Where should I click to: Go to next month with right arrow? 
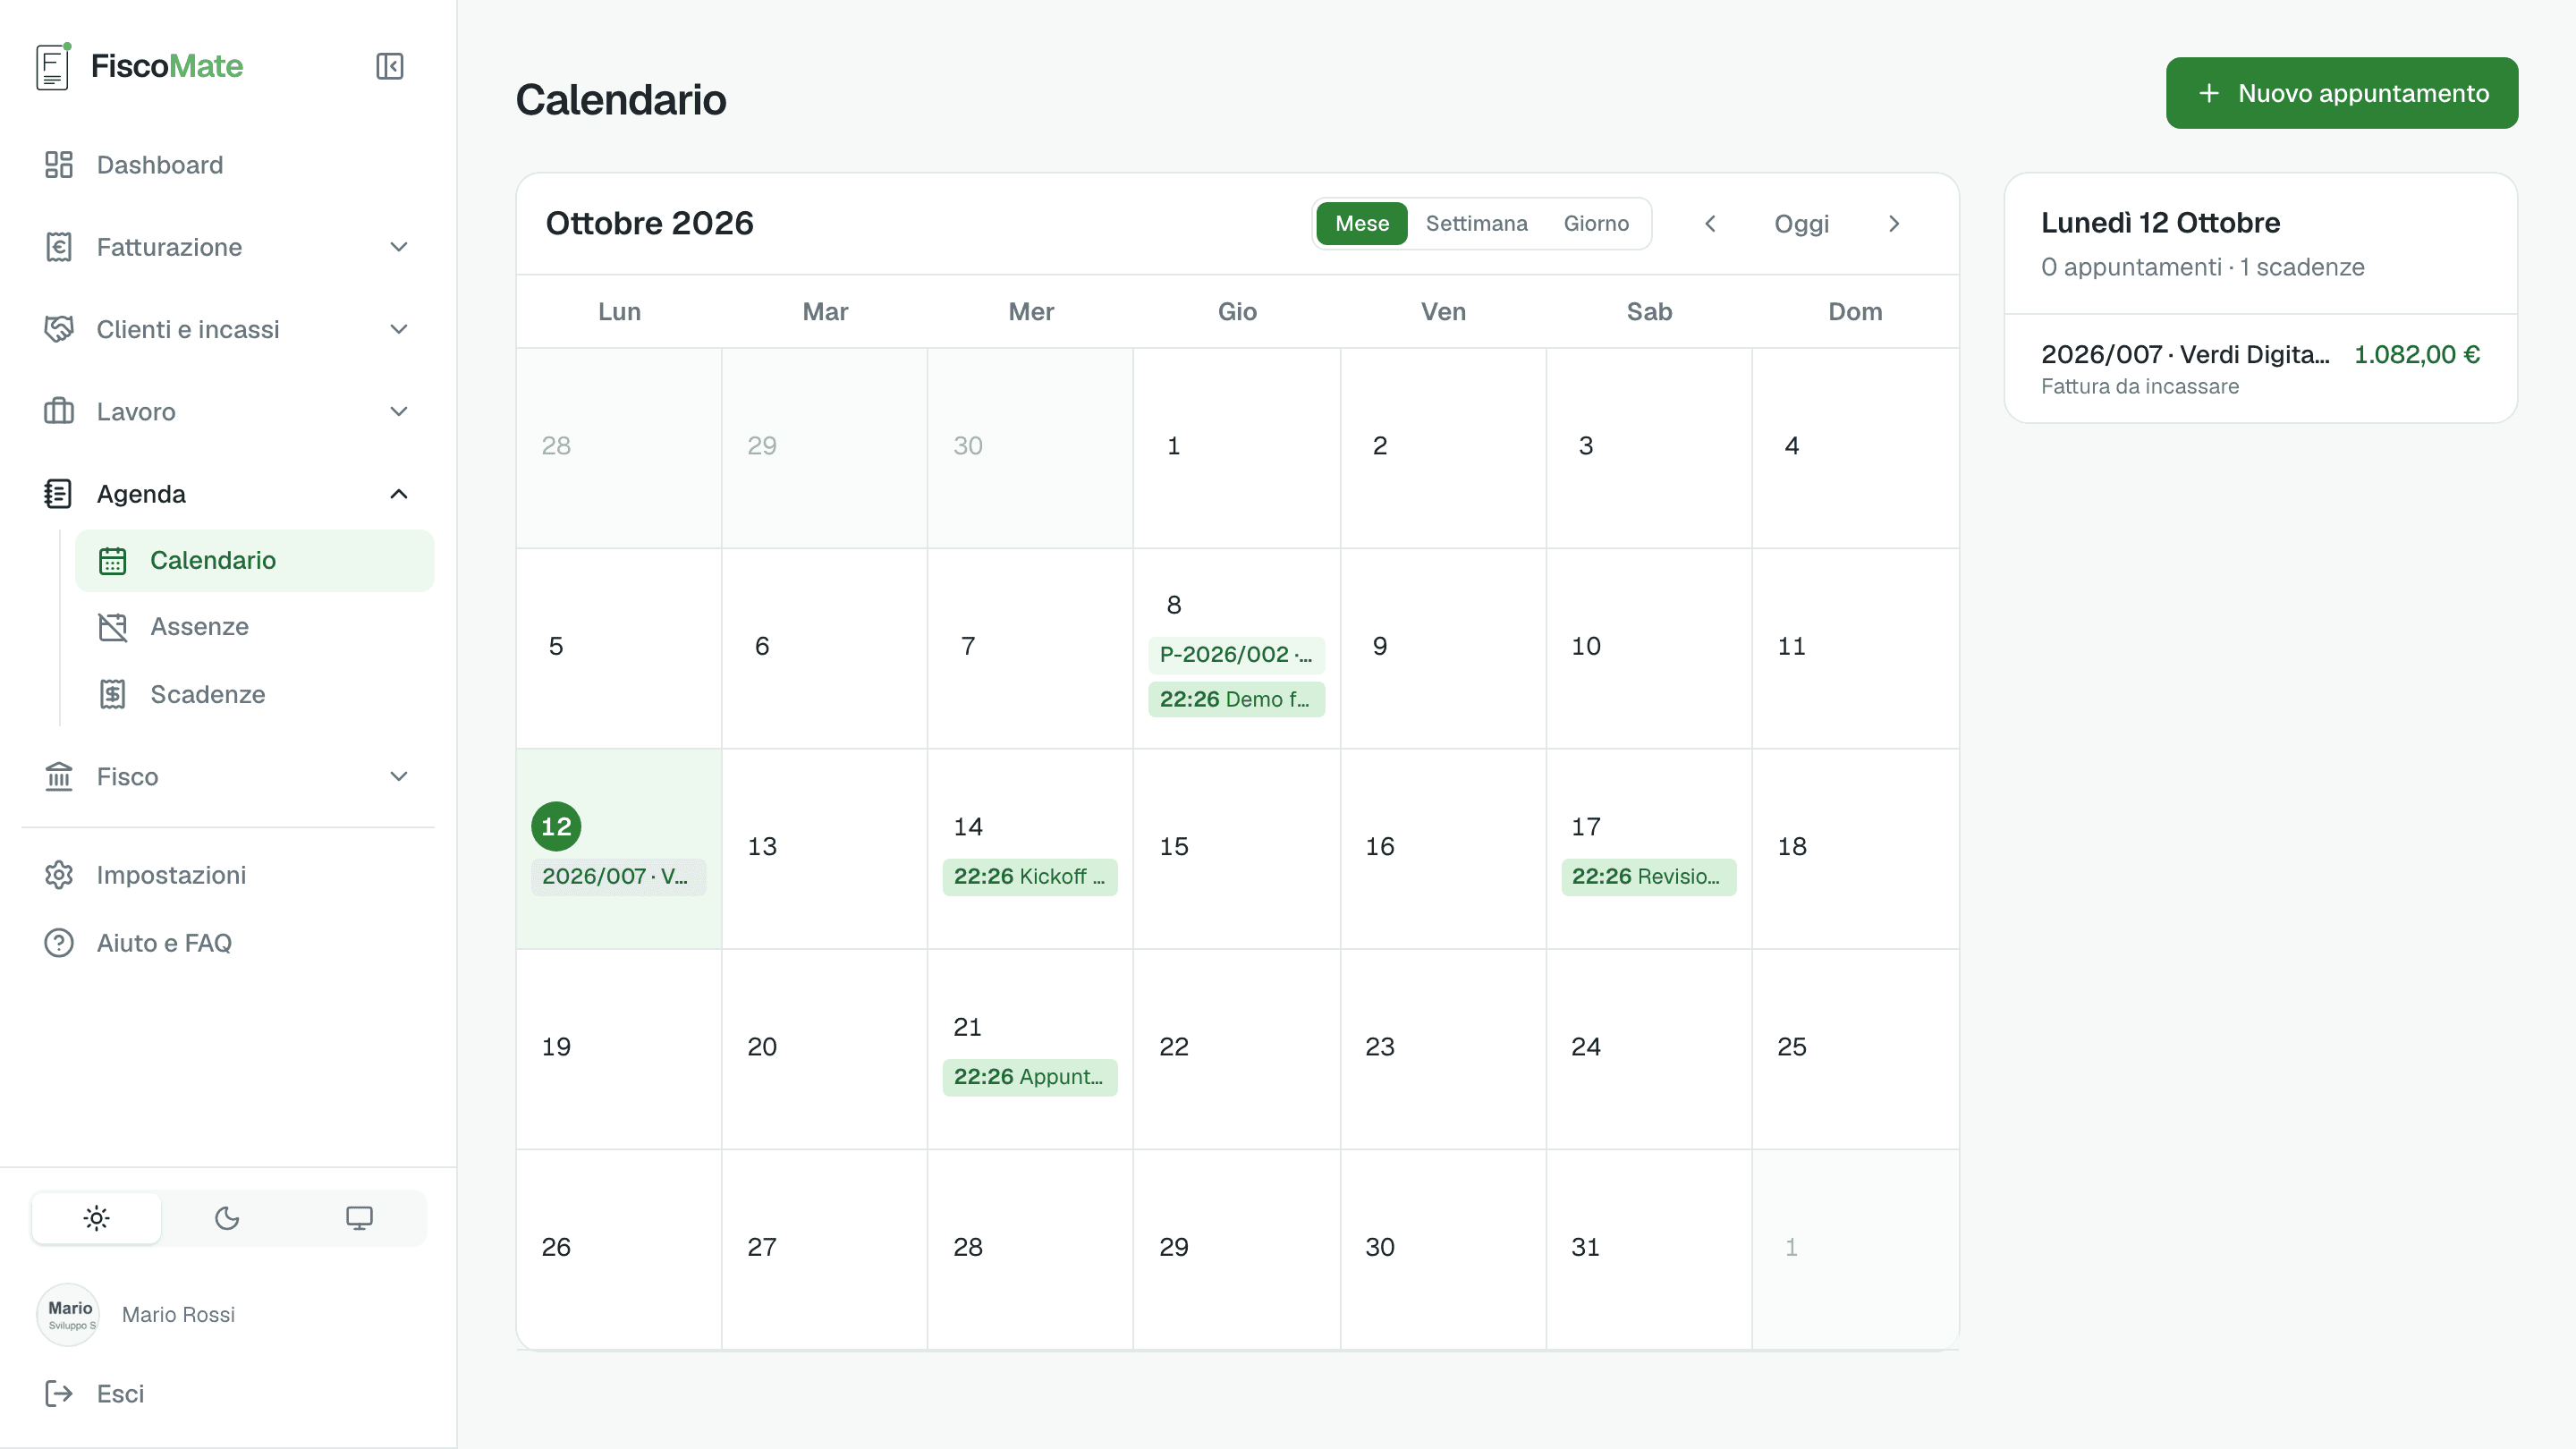tap(1893, 224)
